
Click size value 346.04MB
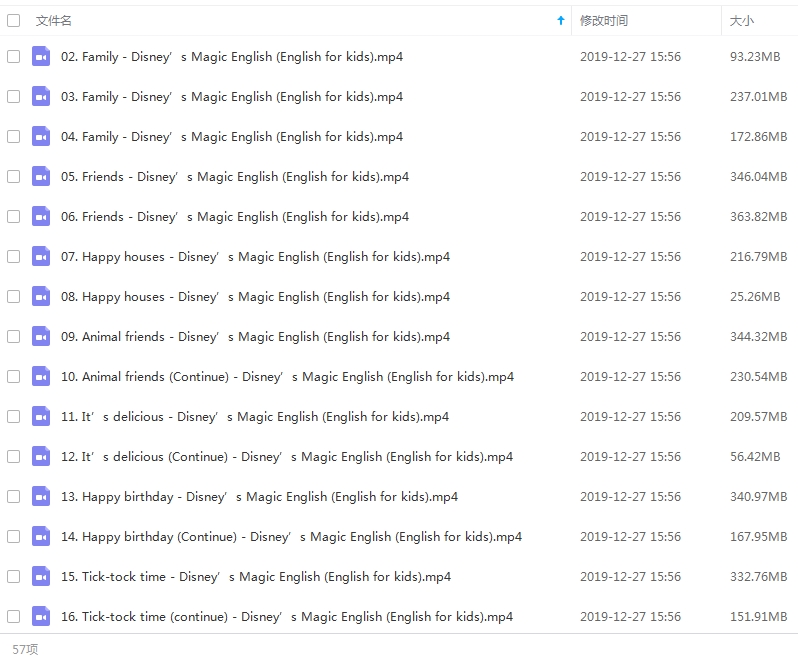point(758,177)
